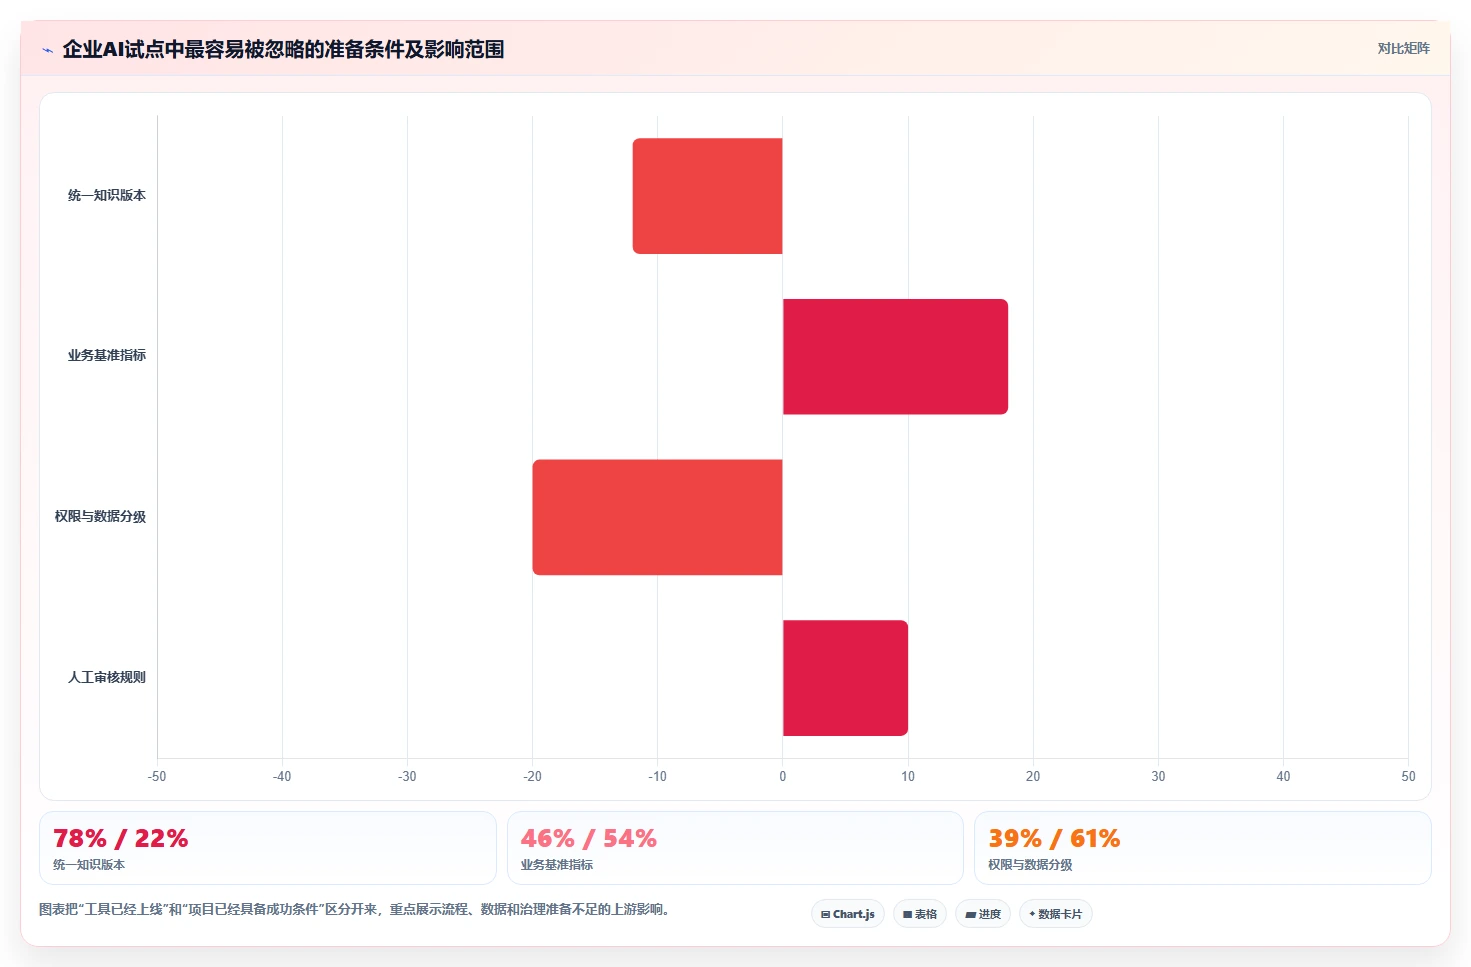The width and height of the screenshot is (1471, 967).
Task: Click the x-axis tick label 20
Action: (1033, 776)
